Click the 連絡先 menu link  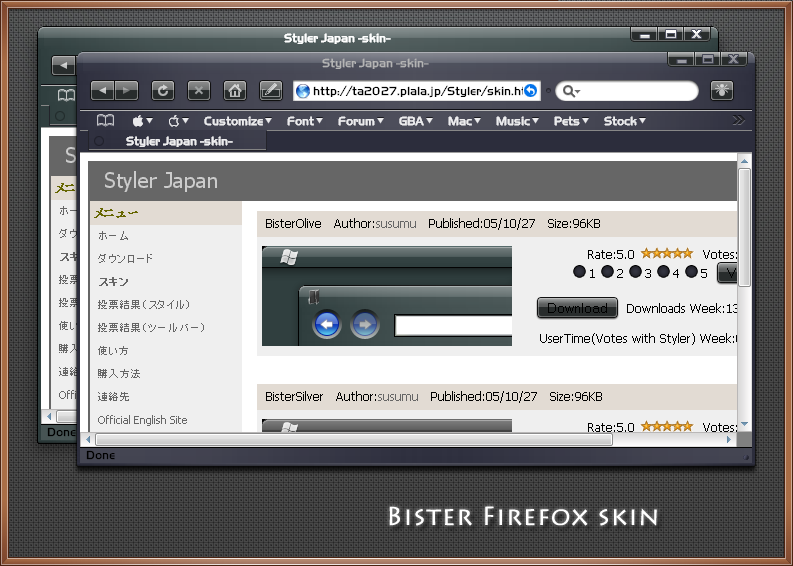113,397
